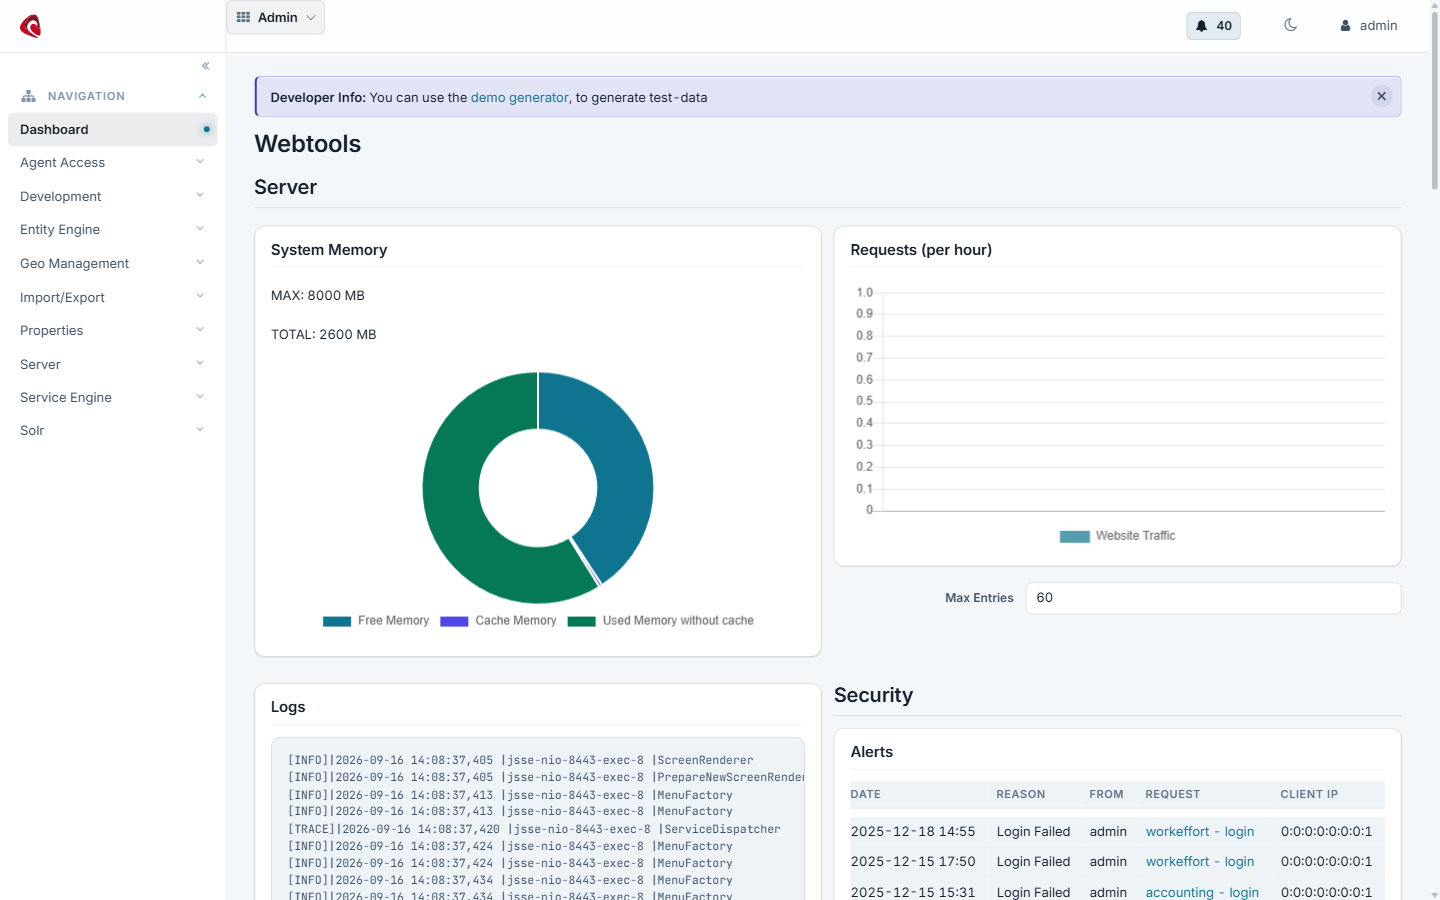This screenshot has height=900, width=1440.
Task: Toggle the Cache Memory legend swatch
Action: (454, 621)
